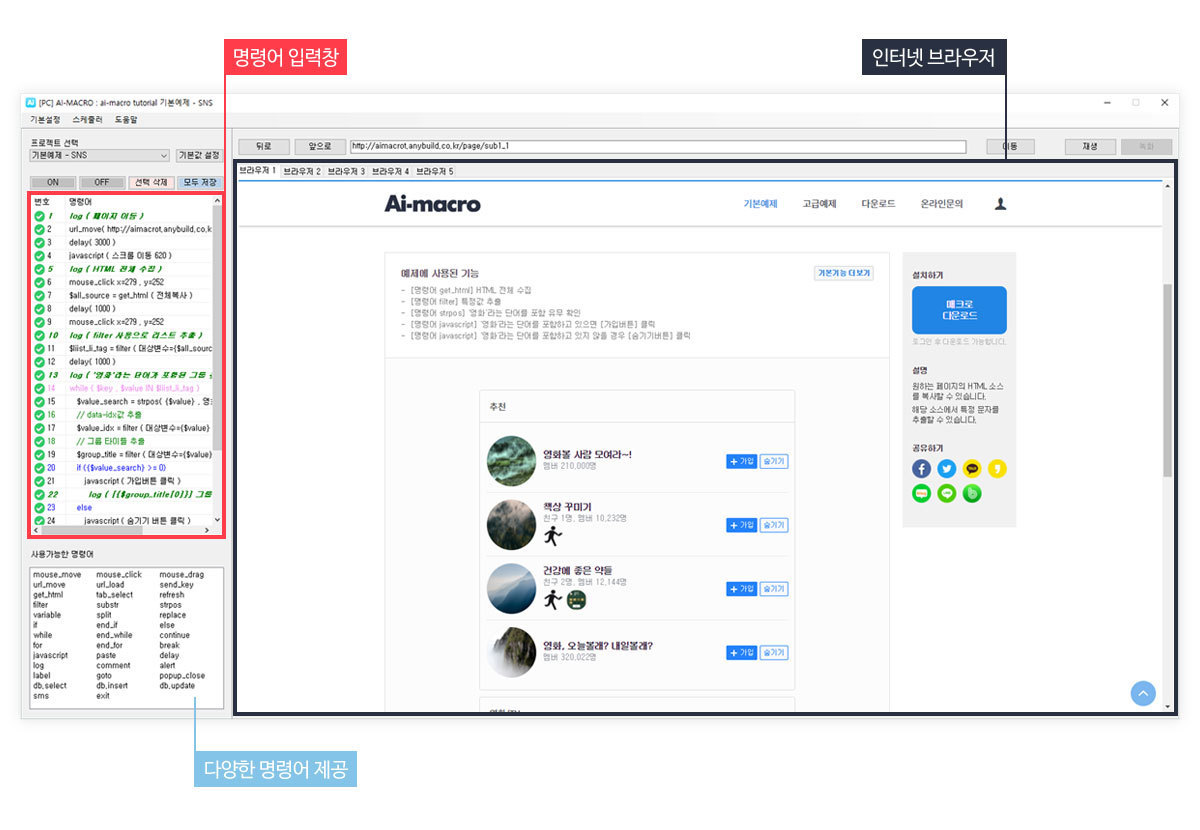The width and height of the screenshot is (1200, 830).
Task: Click the dark green badge icon under 건강에 좋은 약들
Action: point(576,600)
